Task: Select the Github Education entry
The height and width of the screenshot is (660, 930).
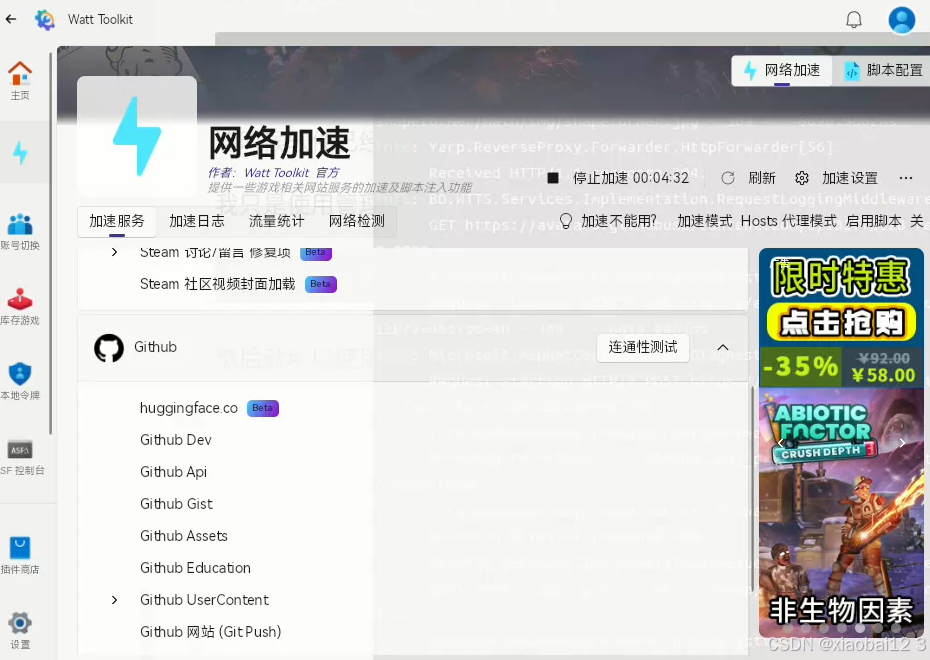Action: [195, 568]
